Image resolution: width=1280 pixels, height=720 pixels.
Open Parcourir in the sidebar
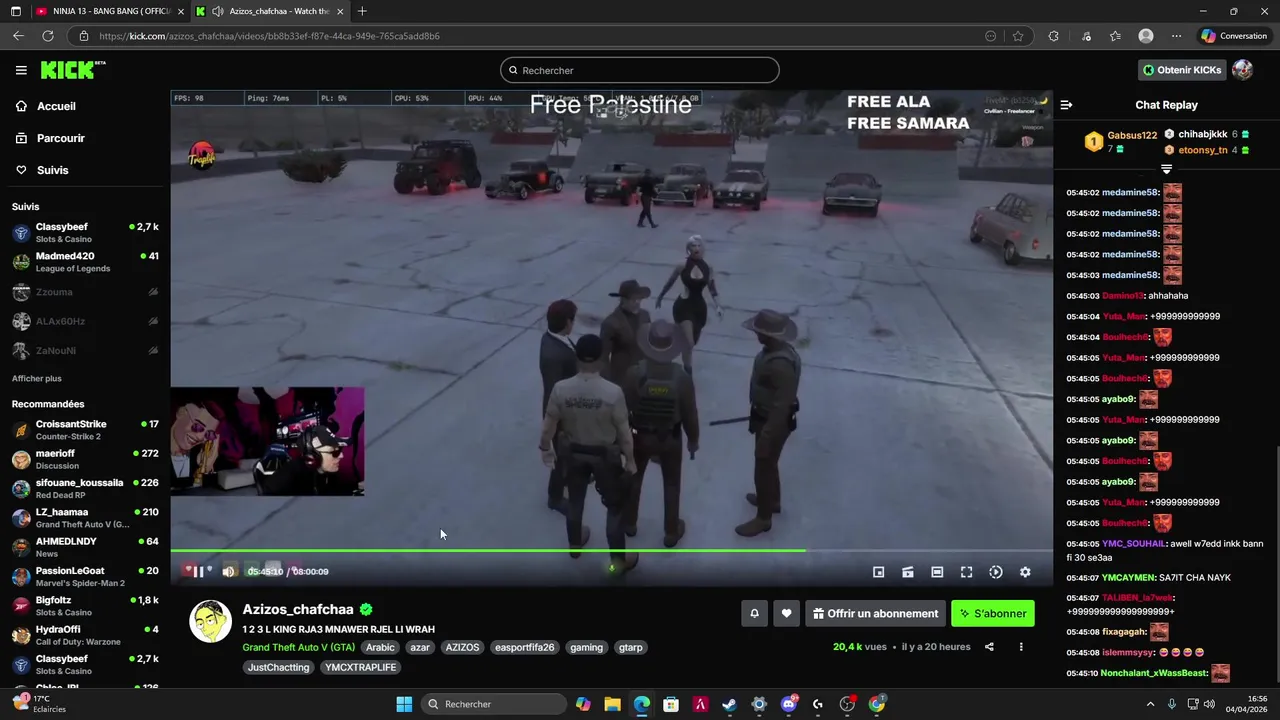tap(60, 138)
